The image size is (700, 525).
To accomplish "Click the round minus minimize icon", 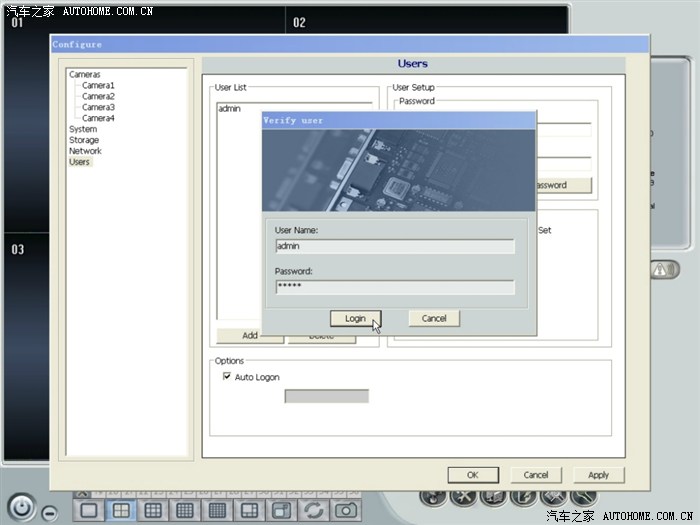I will [x=50, y=513].
